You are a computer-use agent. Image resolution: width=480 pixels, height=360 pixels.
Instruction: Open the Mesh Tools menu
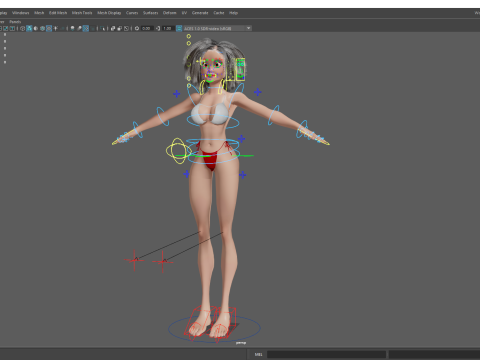82,13
